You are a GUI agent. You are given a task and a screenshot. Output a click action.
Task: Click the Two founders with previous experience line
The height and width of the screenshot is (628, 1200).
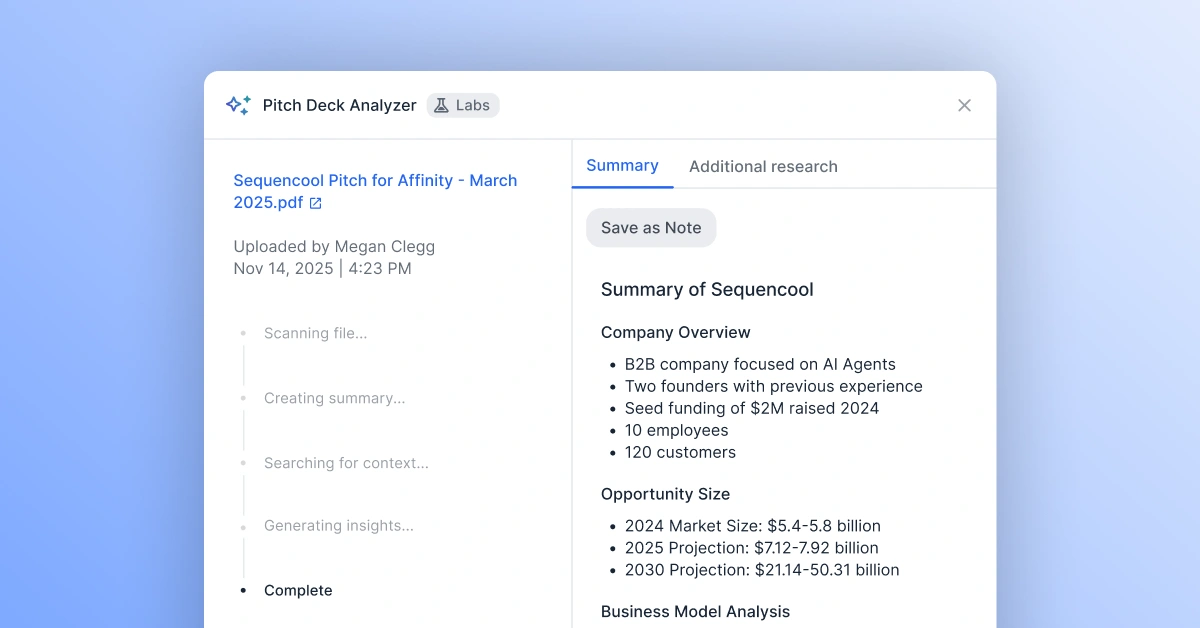773,386
